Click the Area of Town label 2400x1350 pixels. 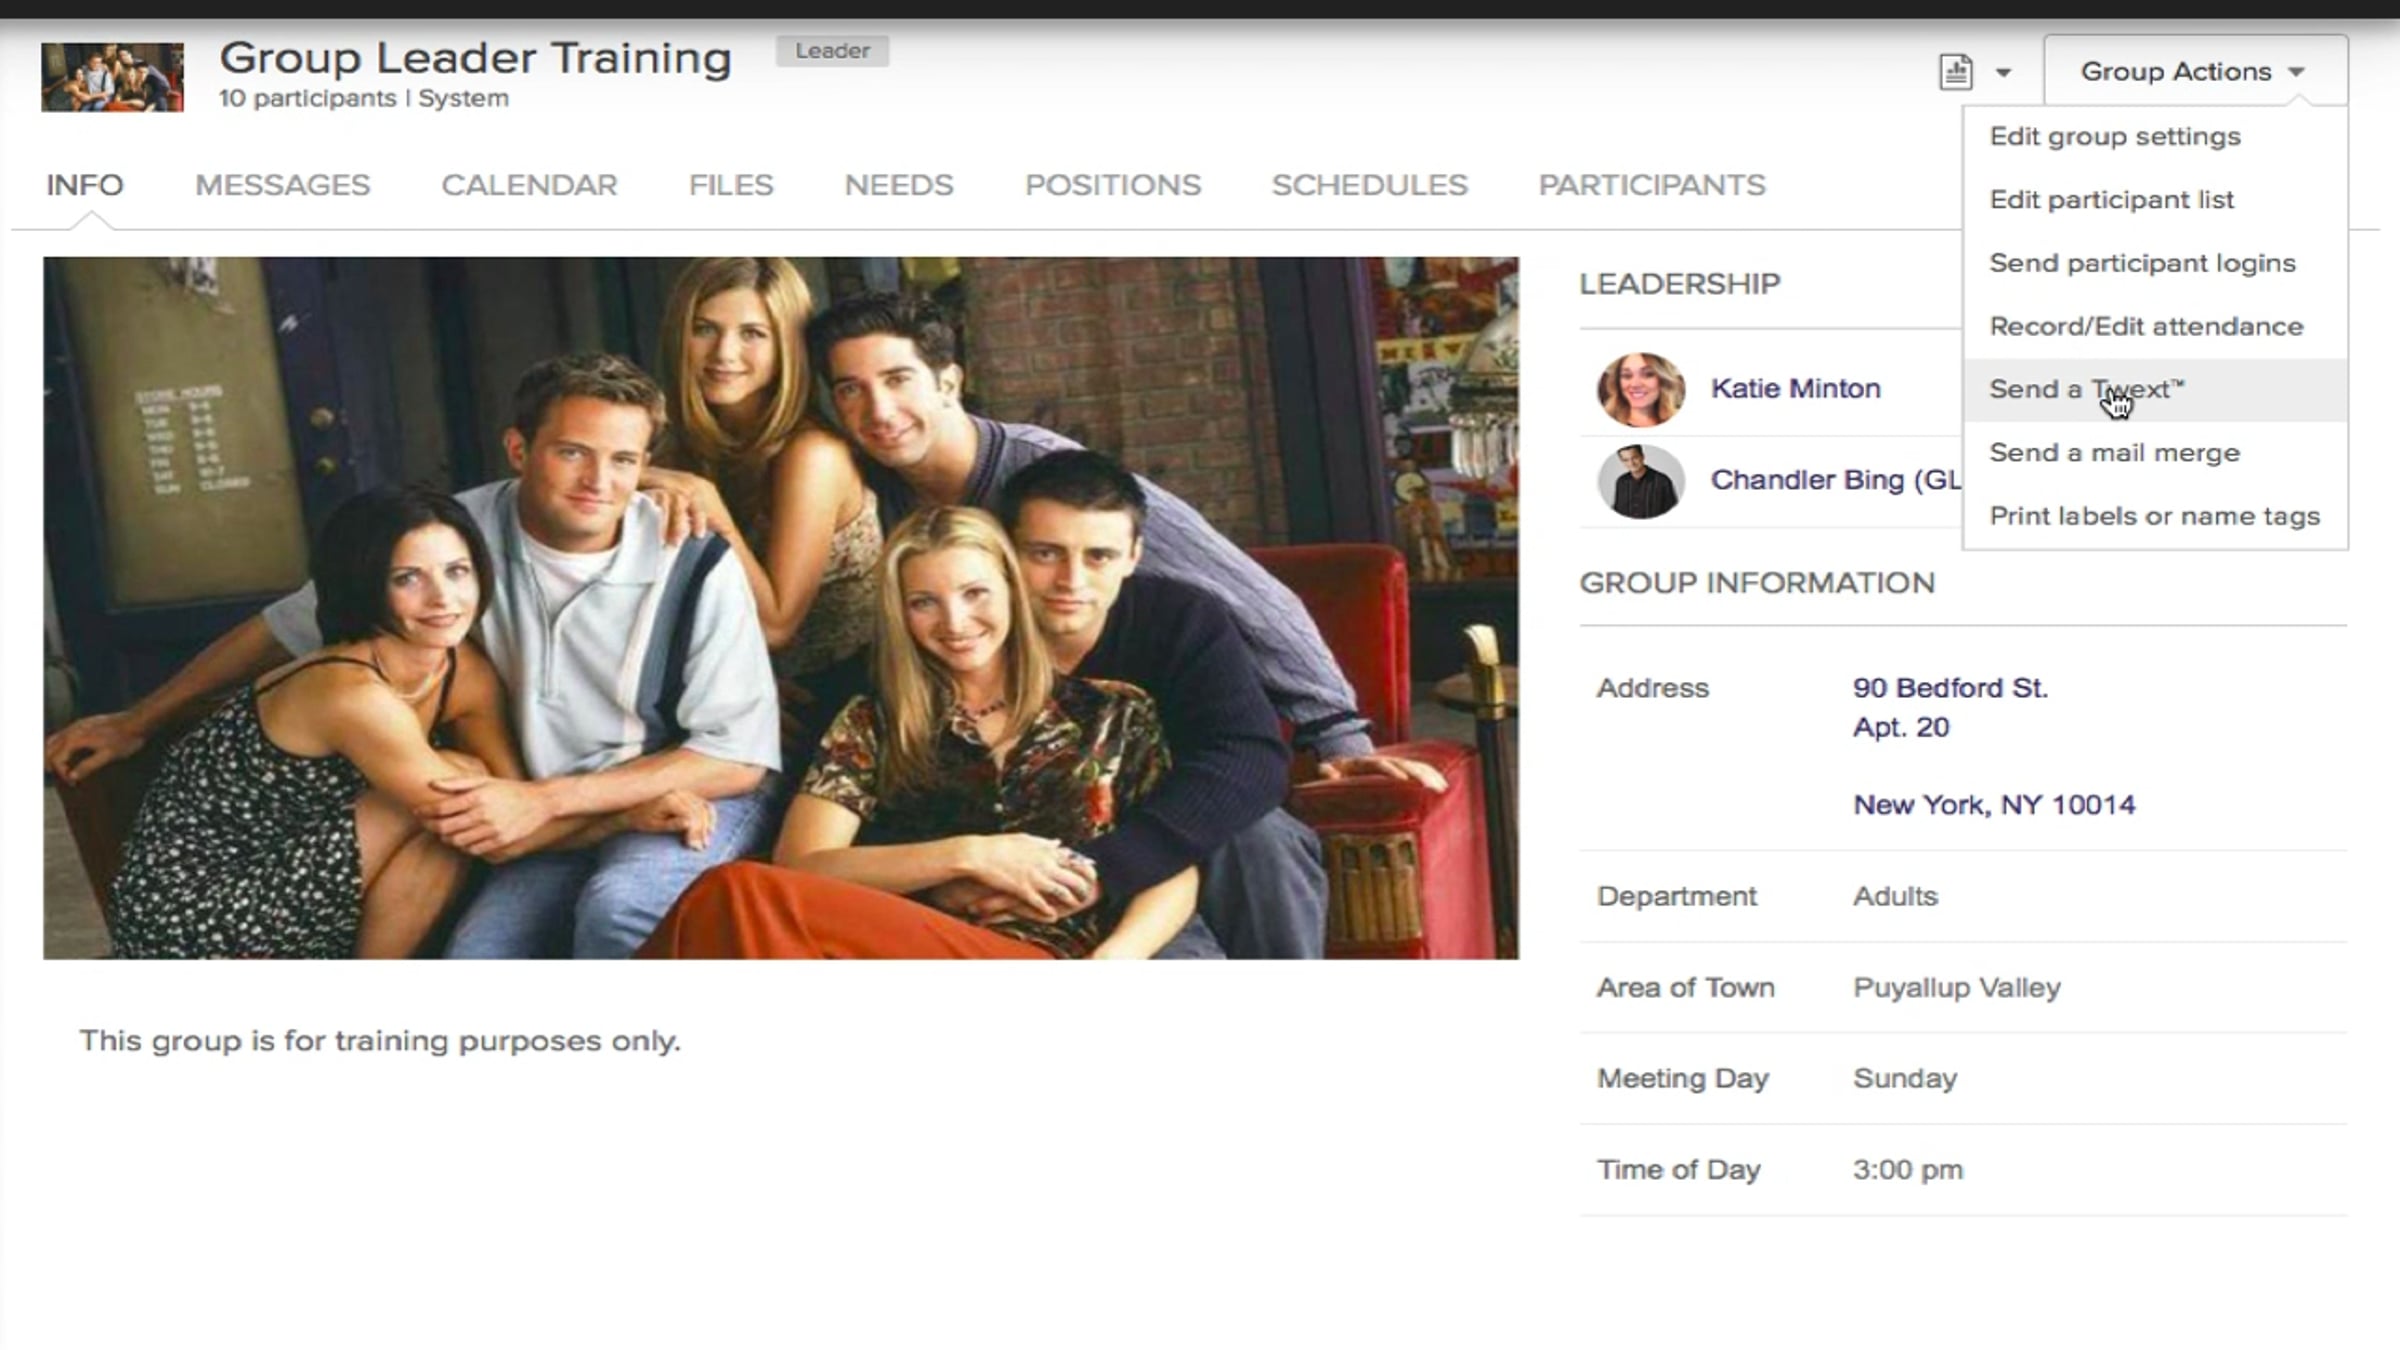coord(1686,988)
